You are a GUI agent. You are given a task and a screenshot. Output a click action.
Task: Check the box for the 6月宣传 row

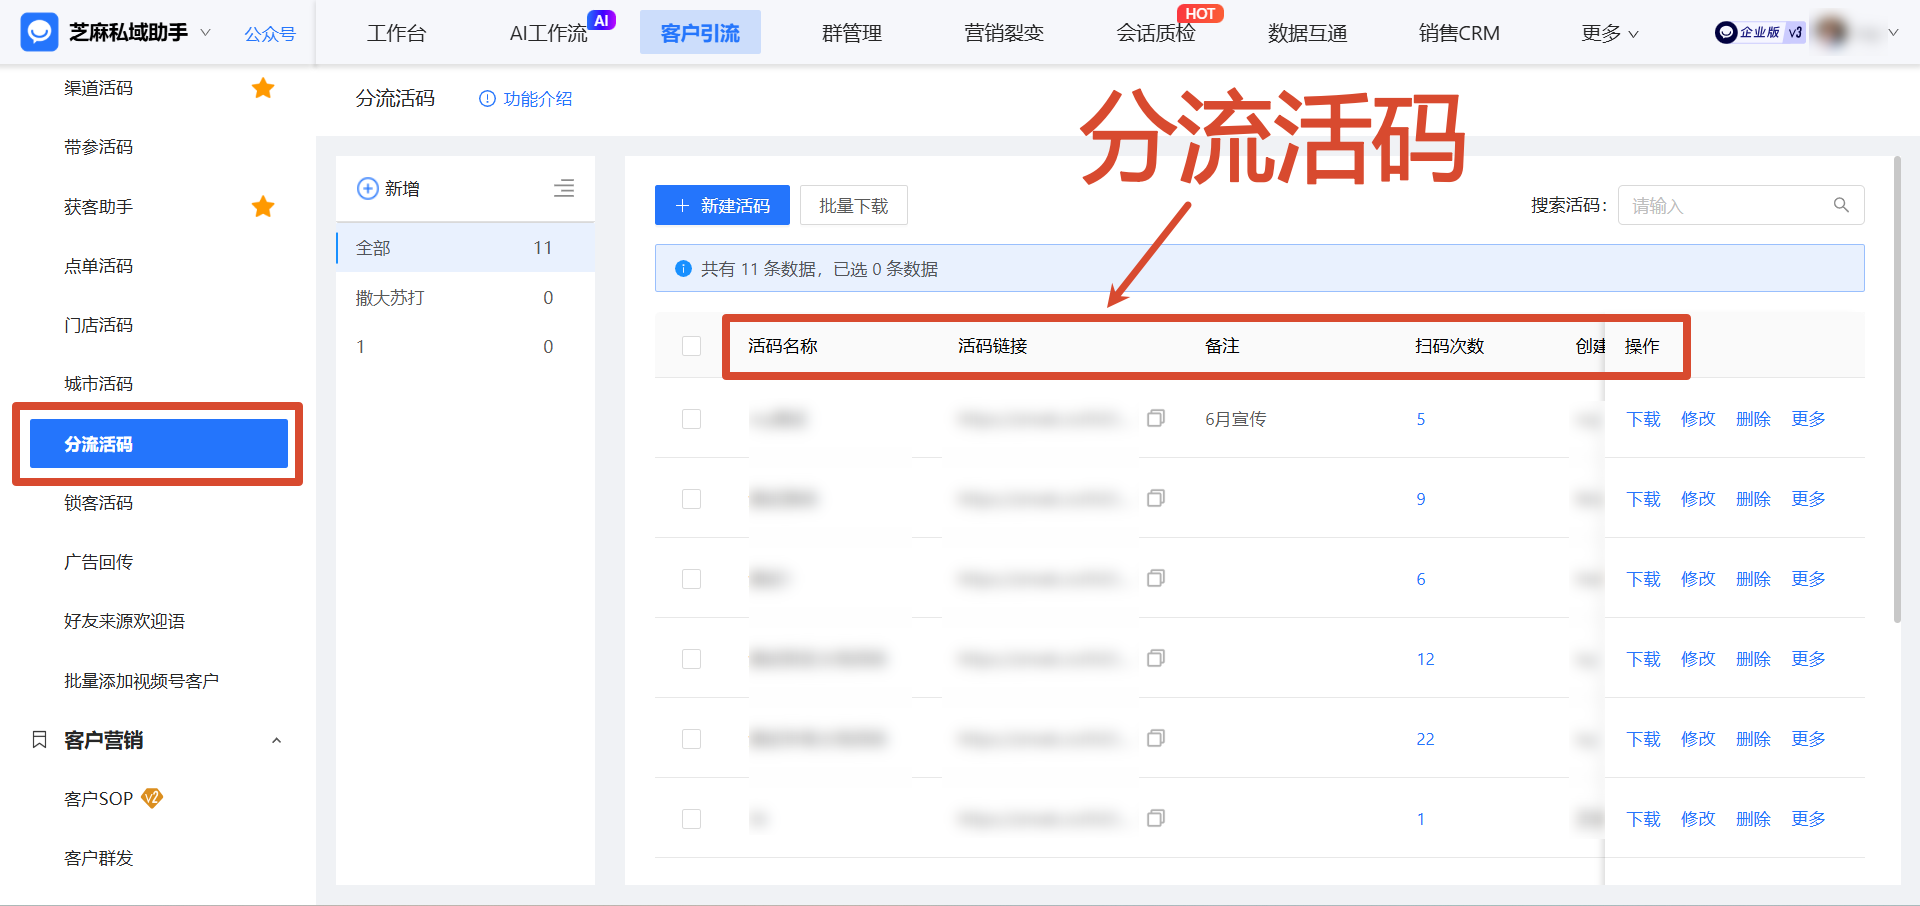coord(691,419)
